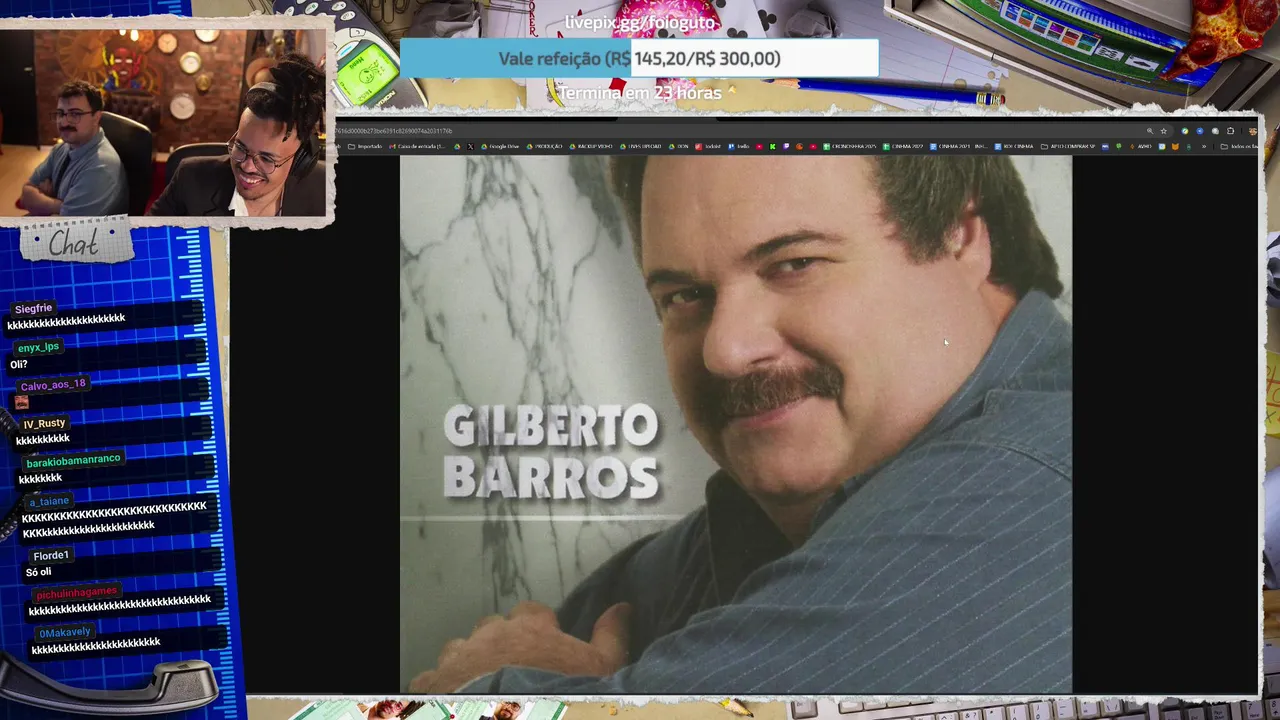Open the BACKUP VIDEO bookmark

[591, 146]
